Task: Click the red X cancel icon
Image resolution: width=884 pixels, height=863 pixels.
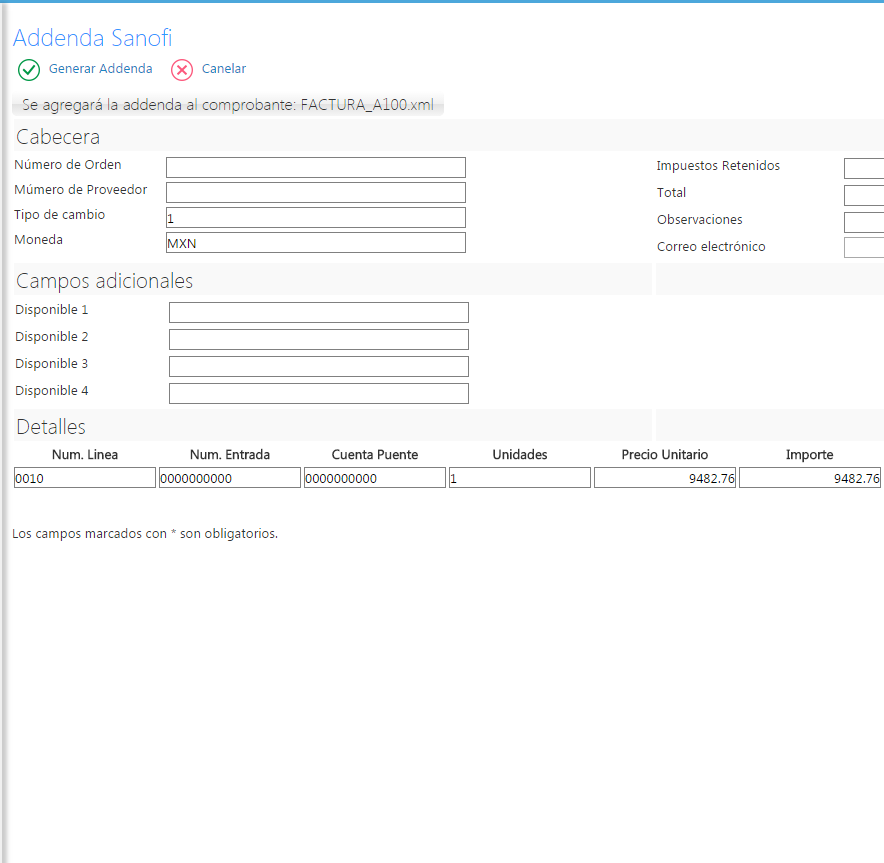Action: 182,70
